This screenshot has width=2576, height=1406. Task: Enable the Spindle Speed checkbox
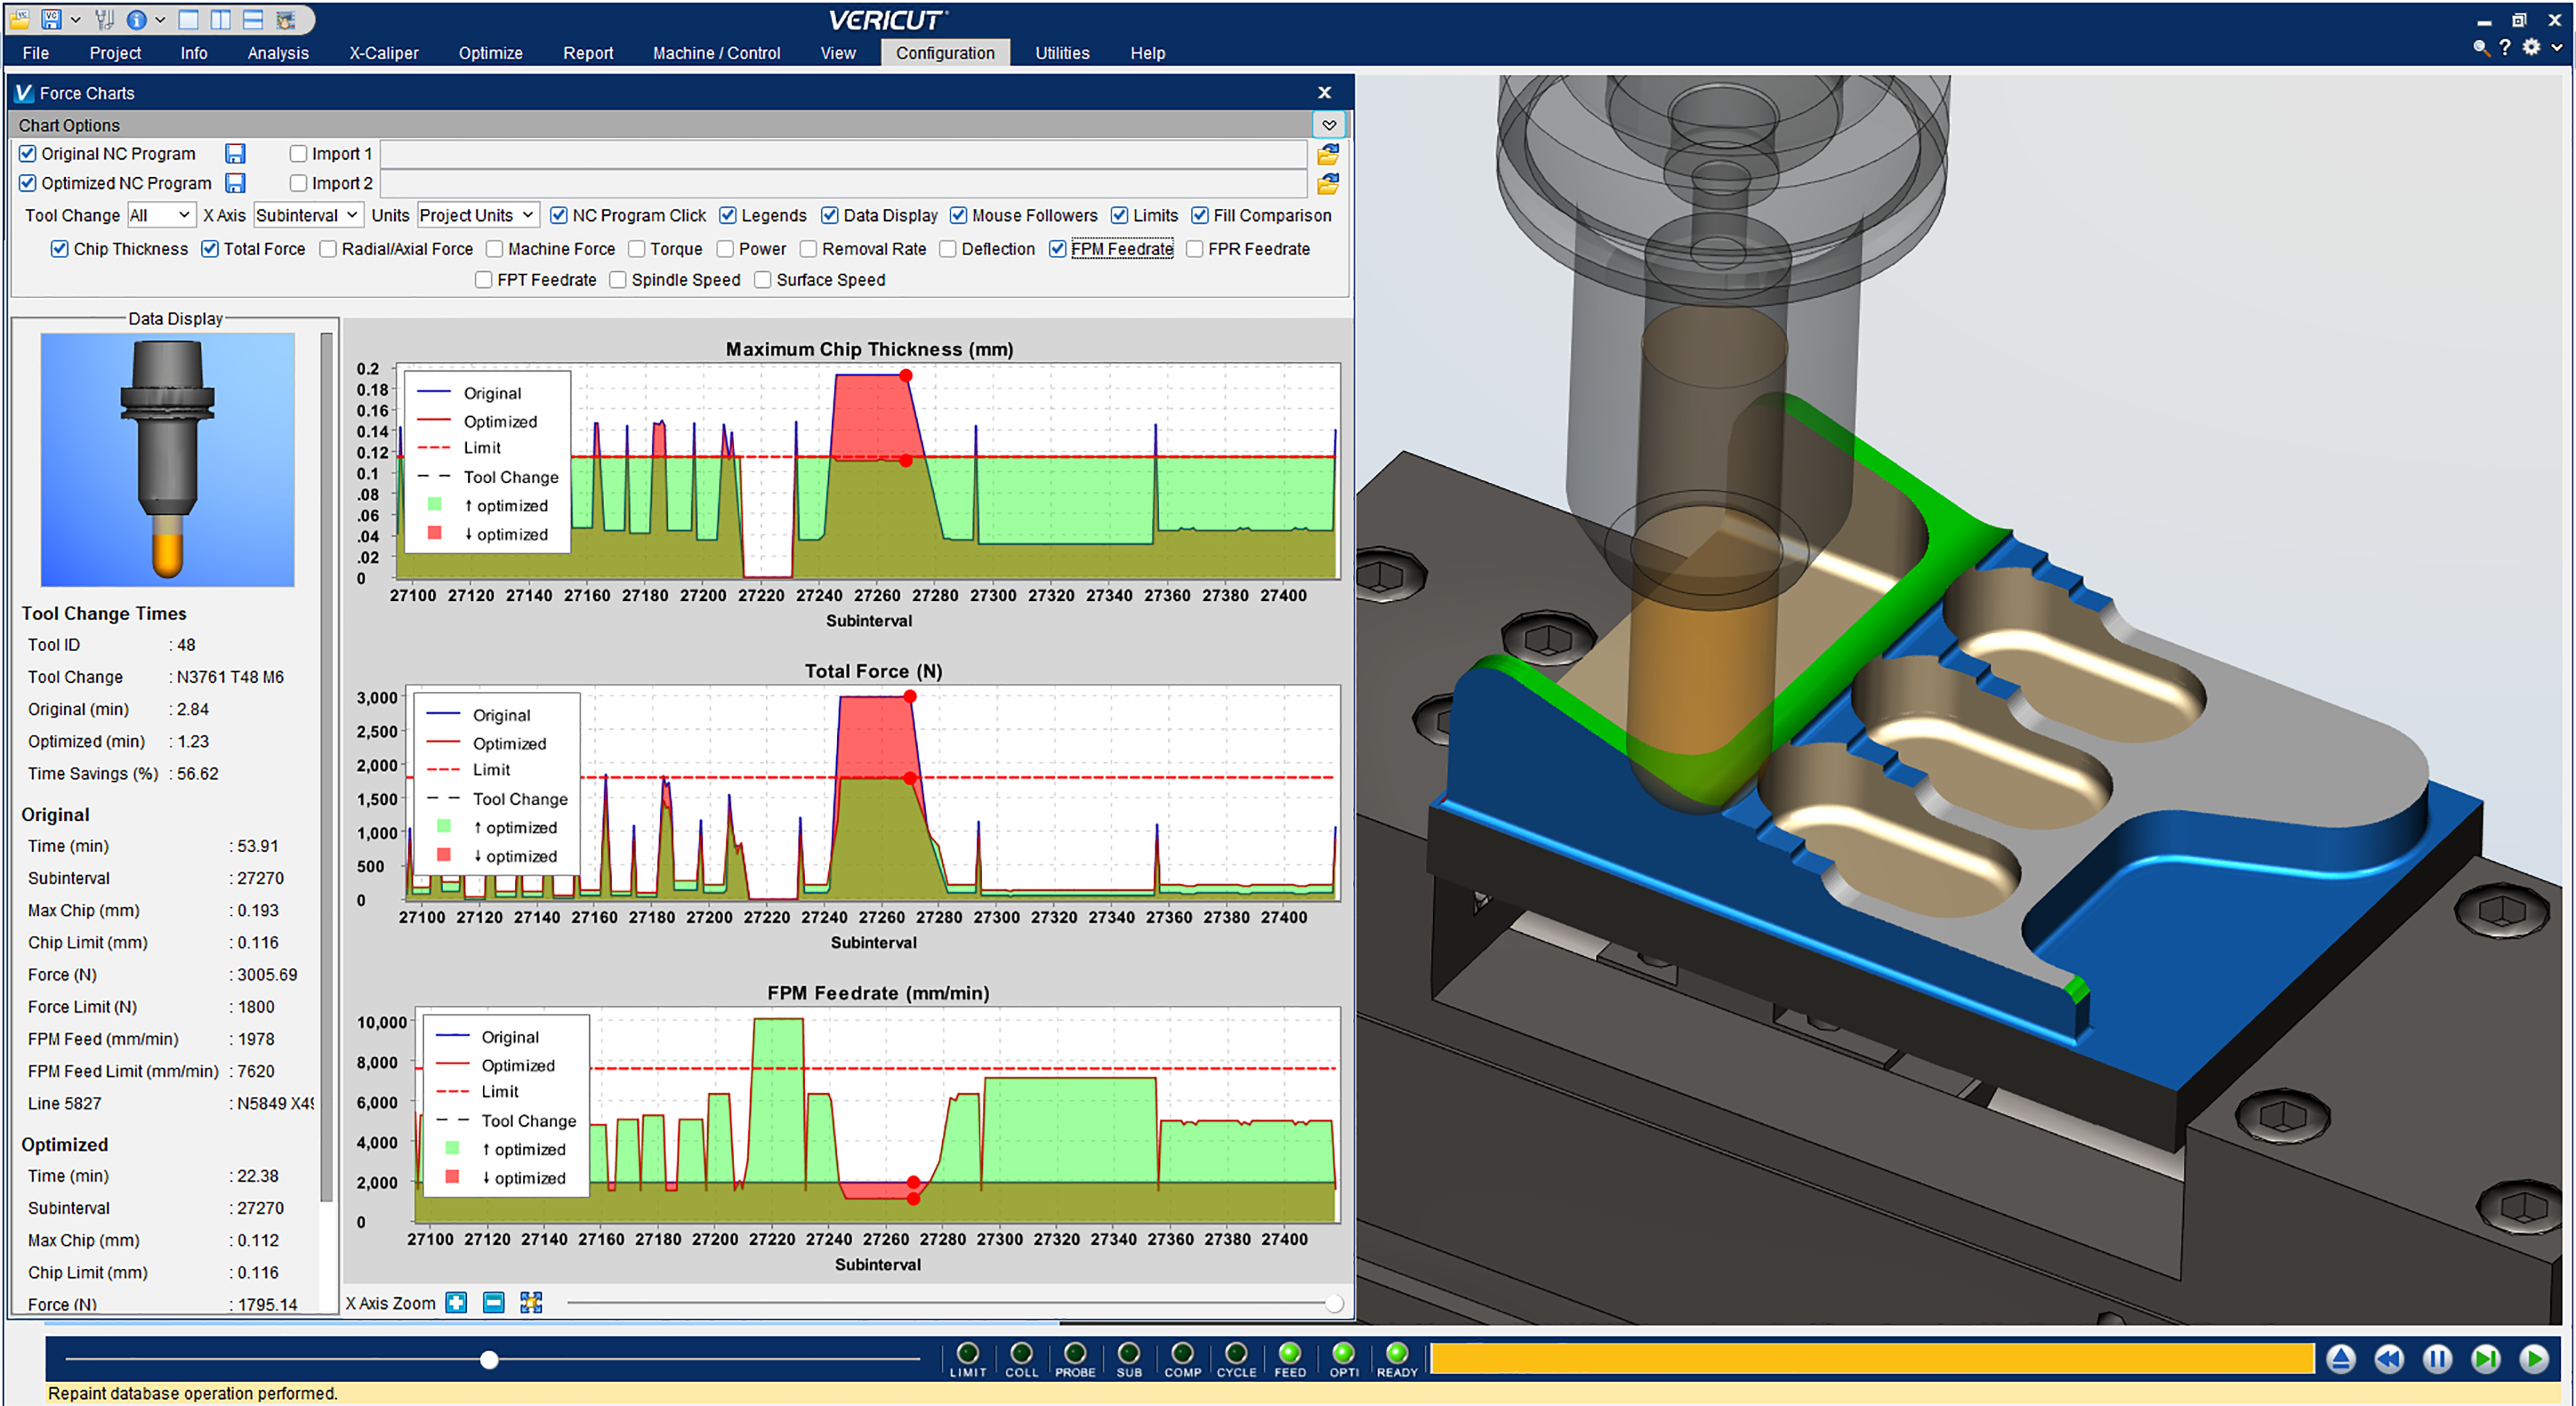pos(618,279)
